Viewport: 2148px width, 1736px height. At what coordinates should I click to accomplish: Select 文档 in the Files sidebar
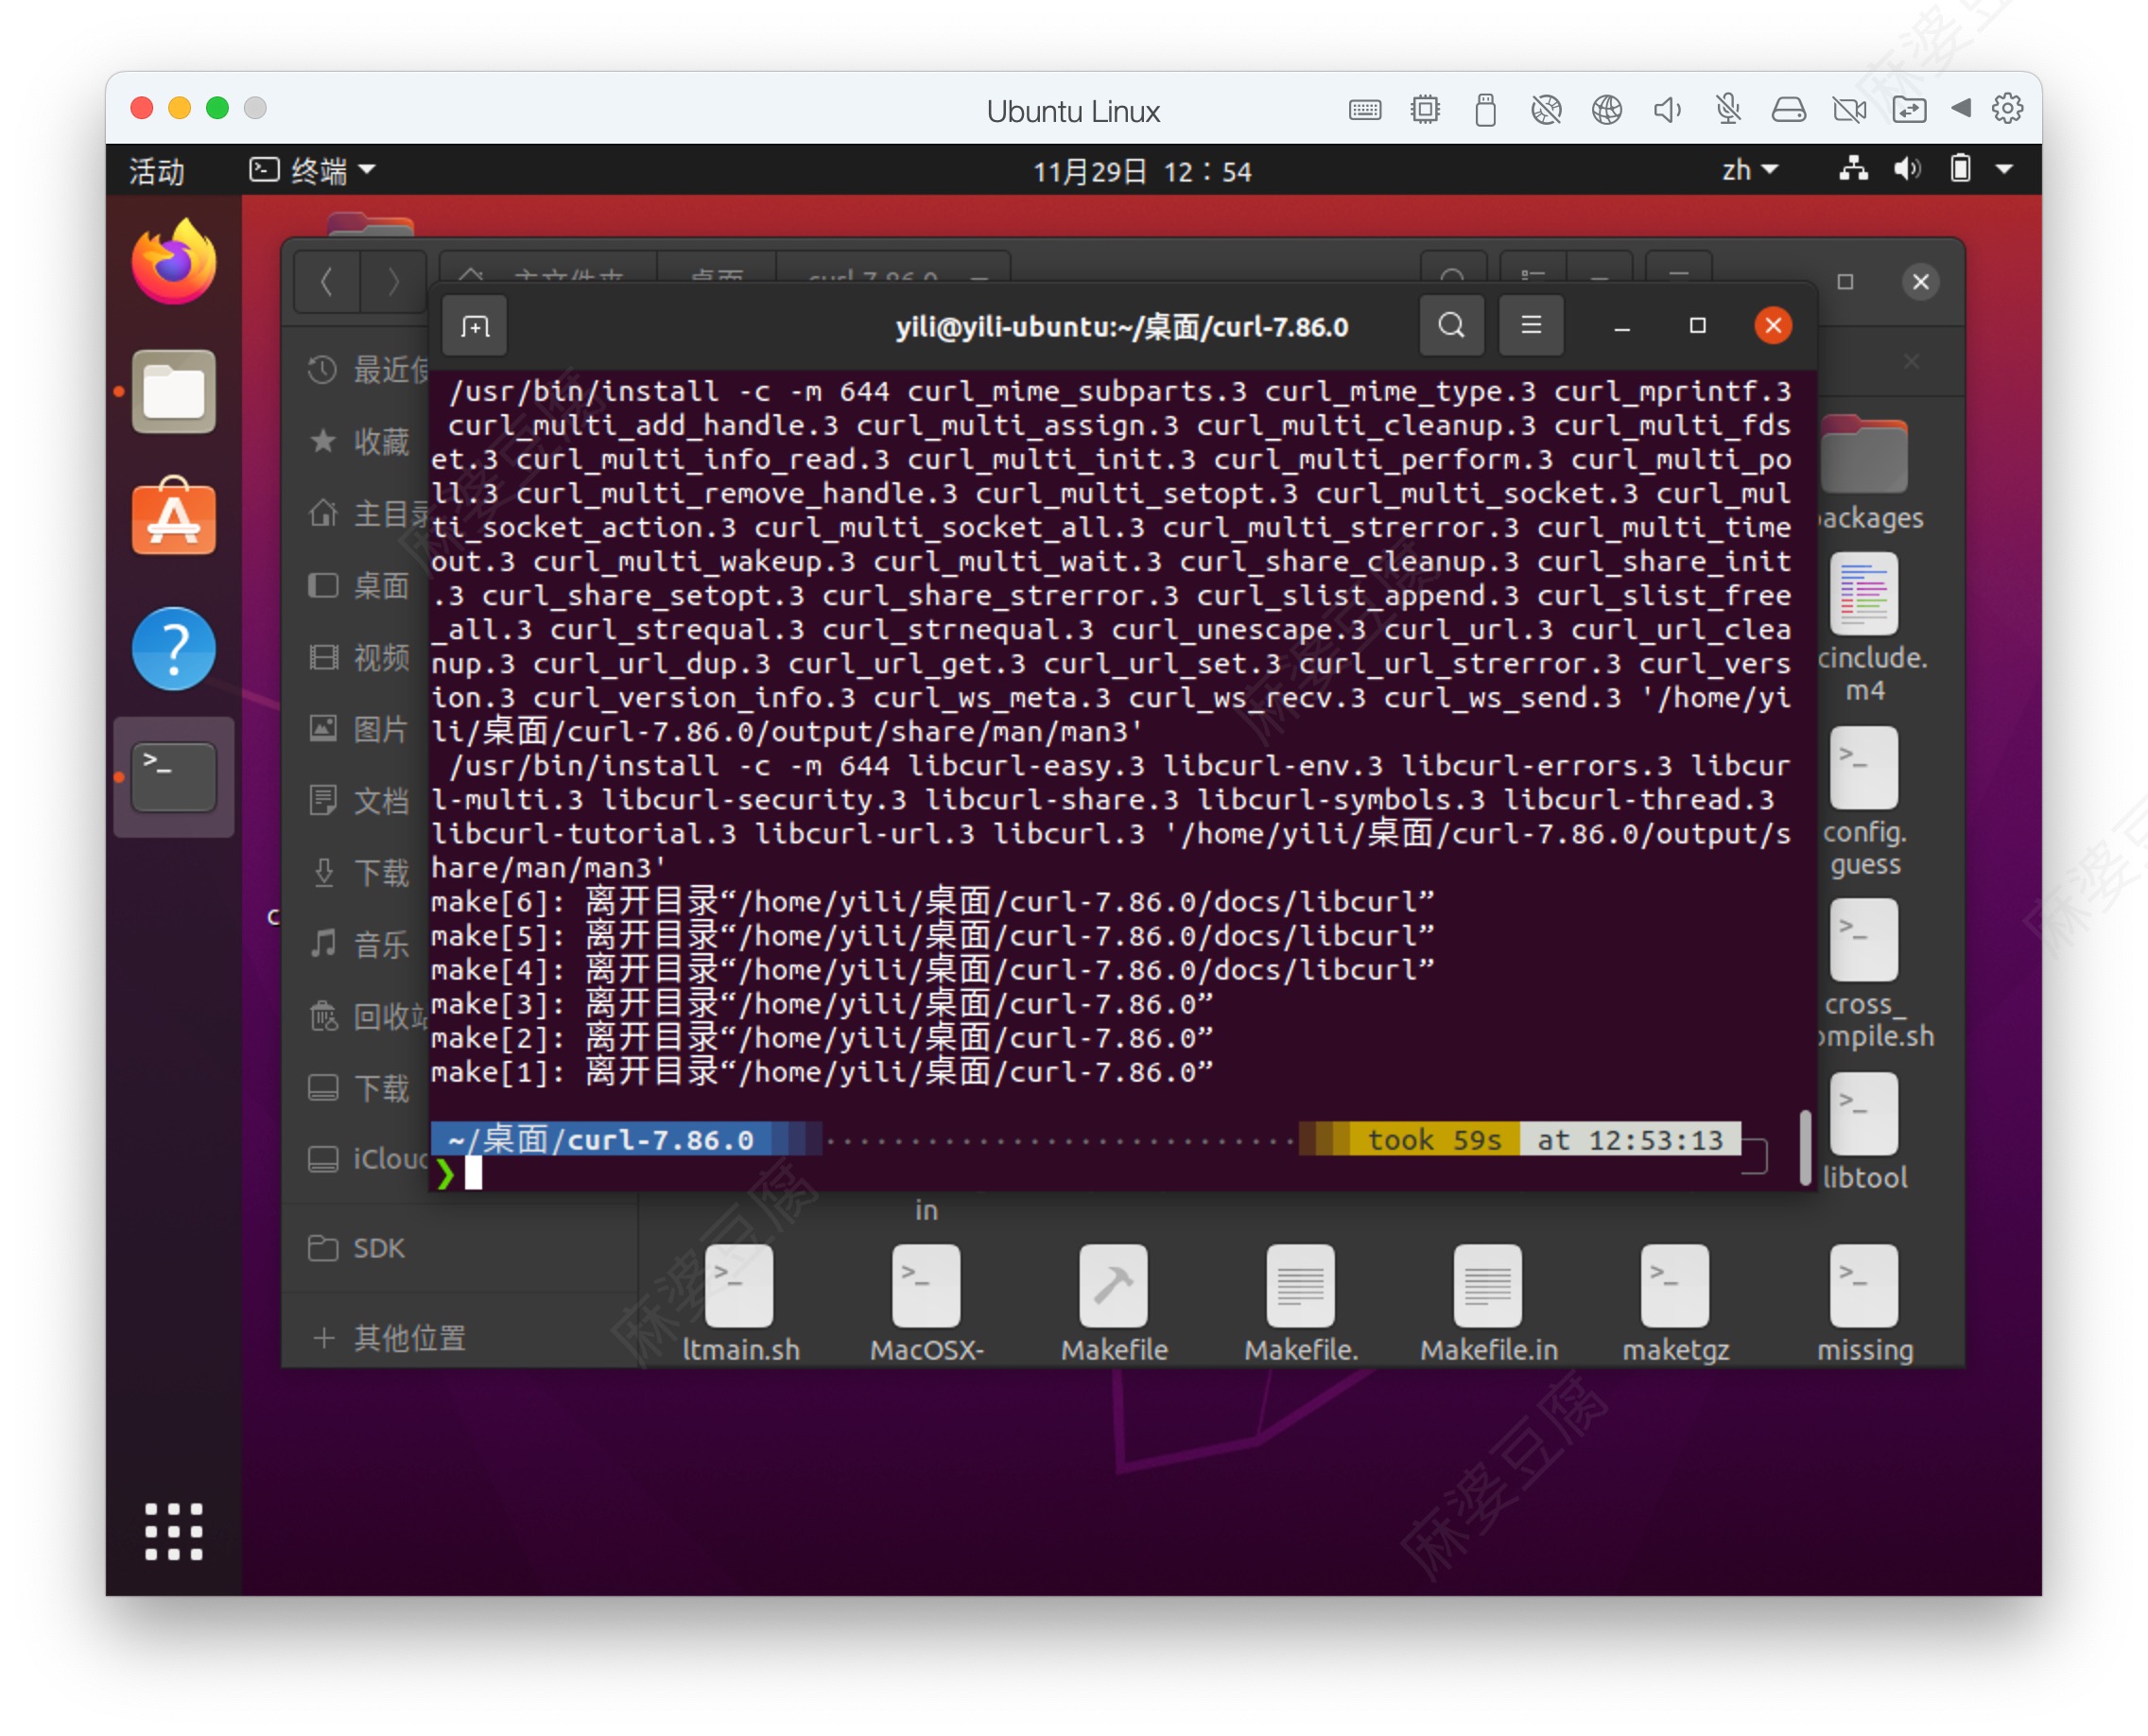tap(359, 801)
